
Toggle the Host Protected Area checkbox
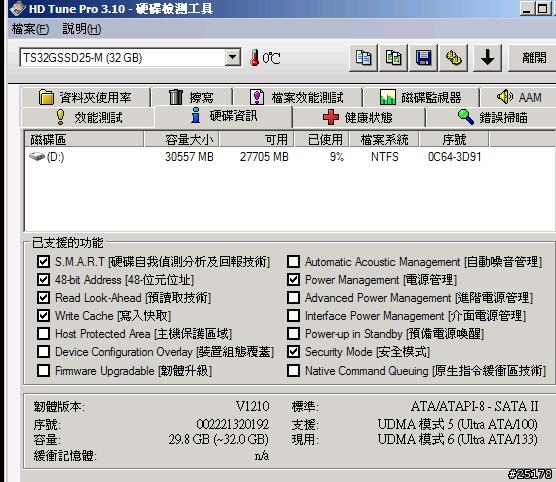43,334
